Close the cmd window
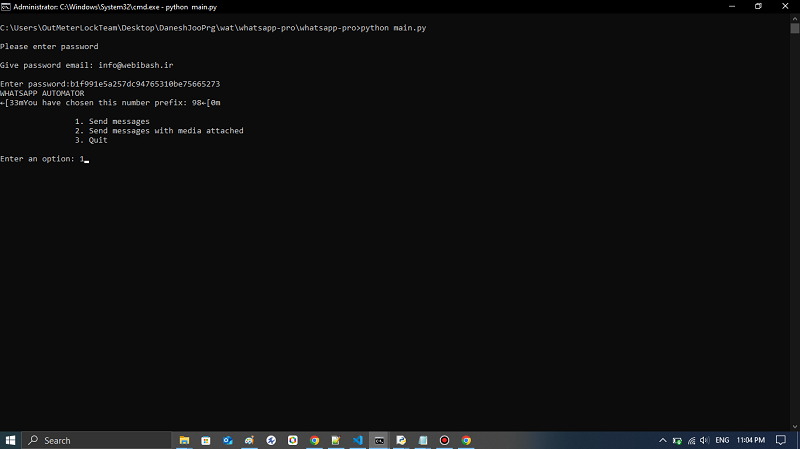This screenshot has width=800, height=449. [x=785, y=7]
